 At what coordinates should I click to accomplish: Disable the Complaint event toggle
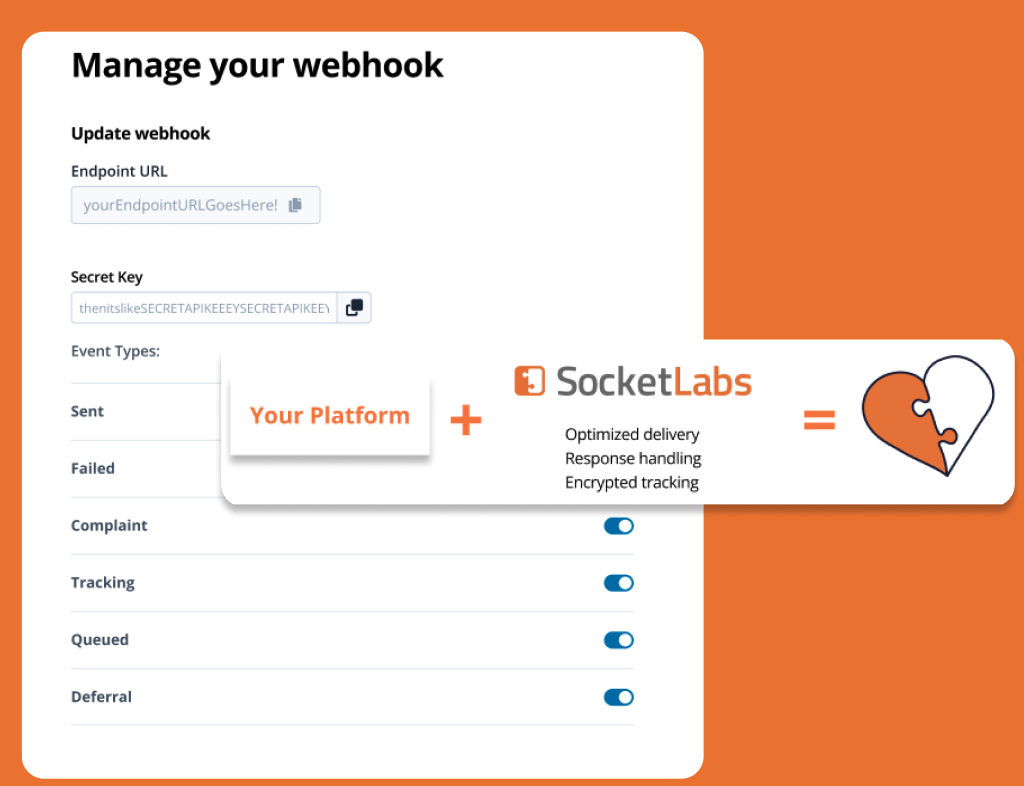tap(618, 526)
